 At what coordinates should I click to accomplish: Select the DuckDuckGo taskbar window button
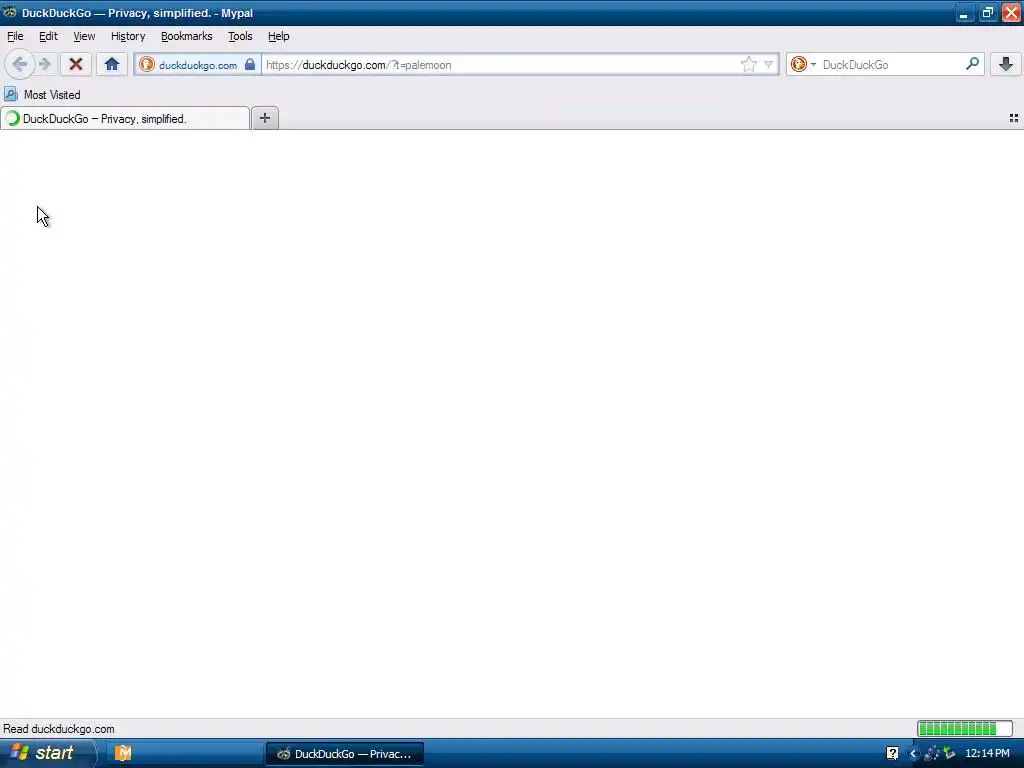[345, 754]
